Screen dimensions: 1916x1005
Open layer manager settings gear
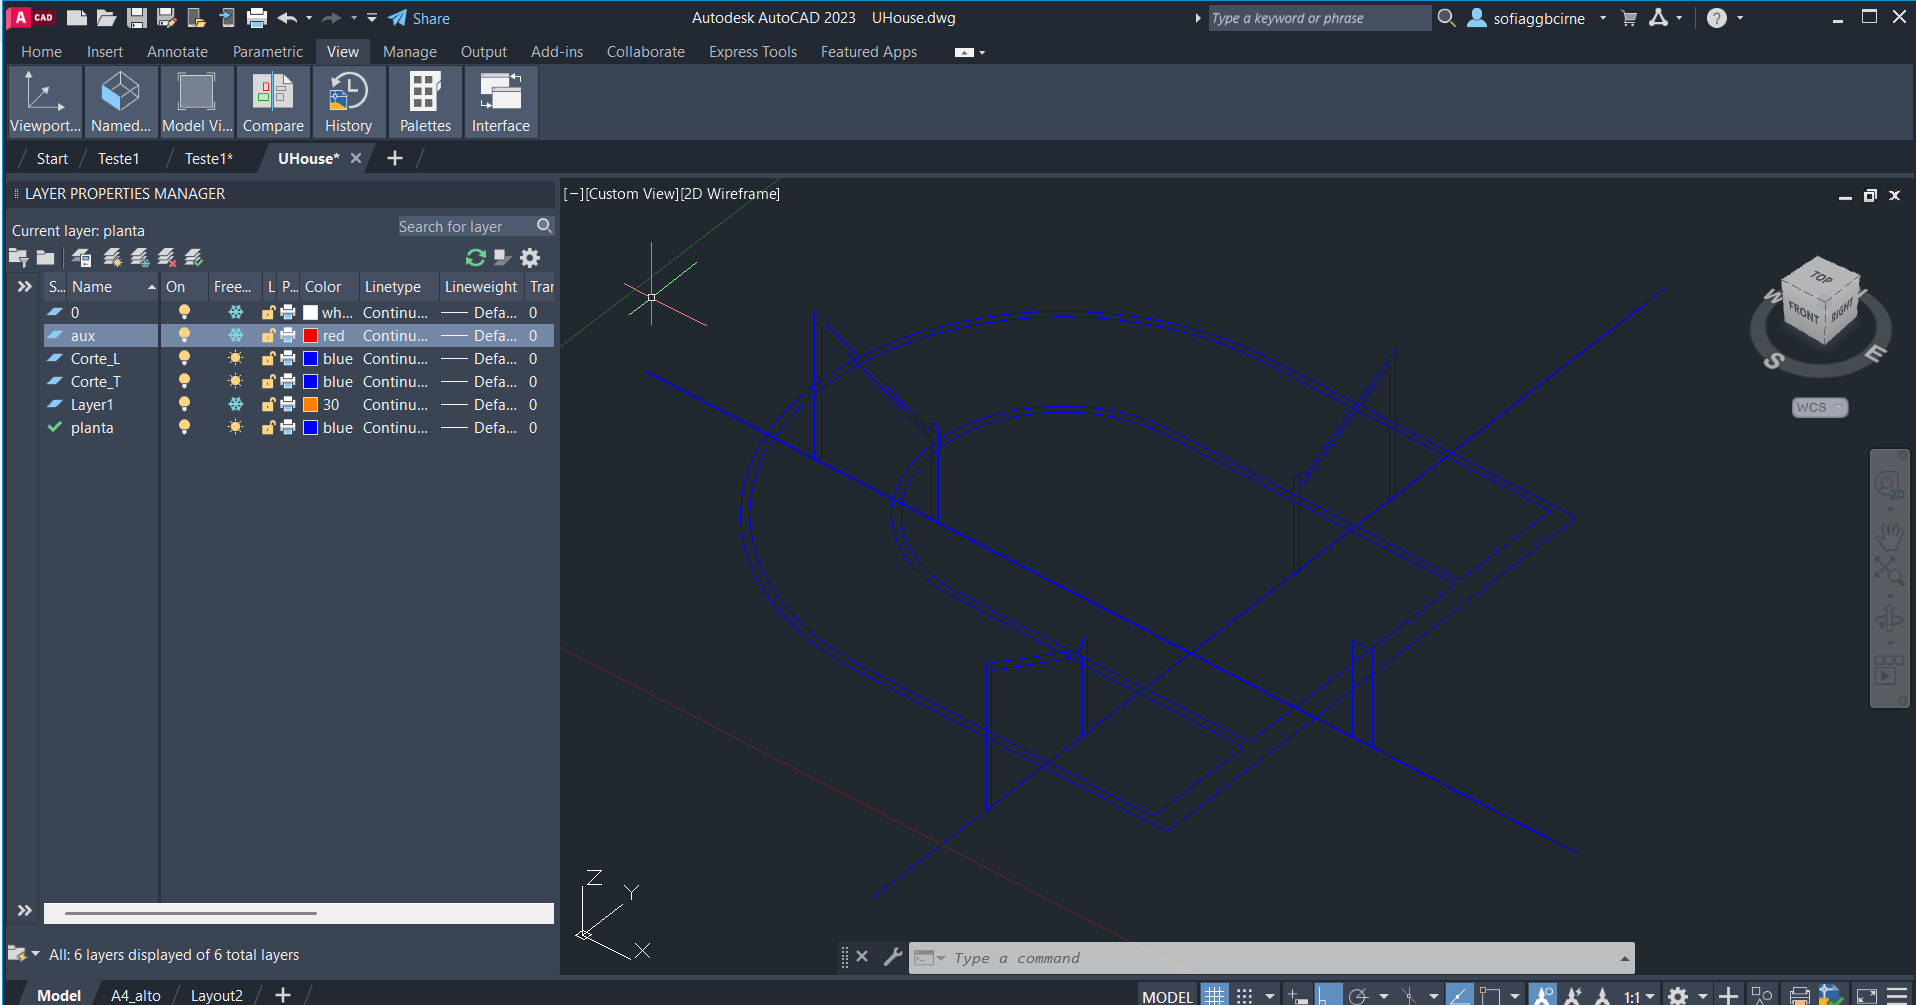(x=530, y=258)
